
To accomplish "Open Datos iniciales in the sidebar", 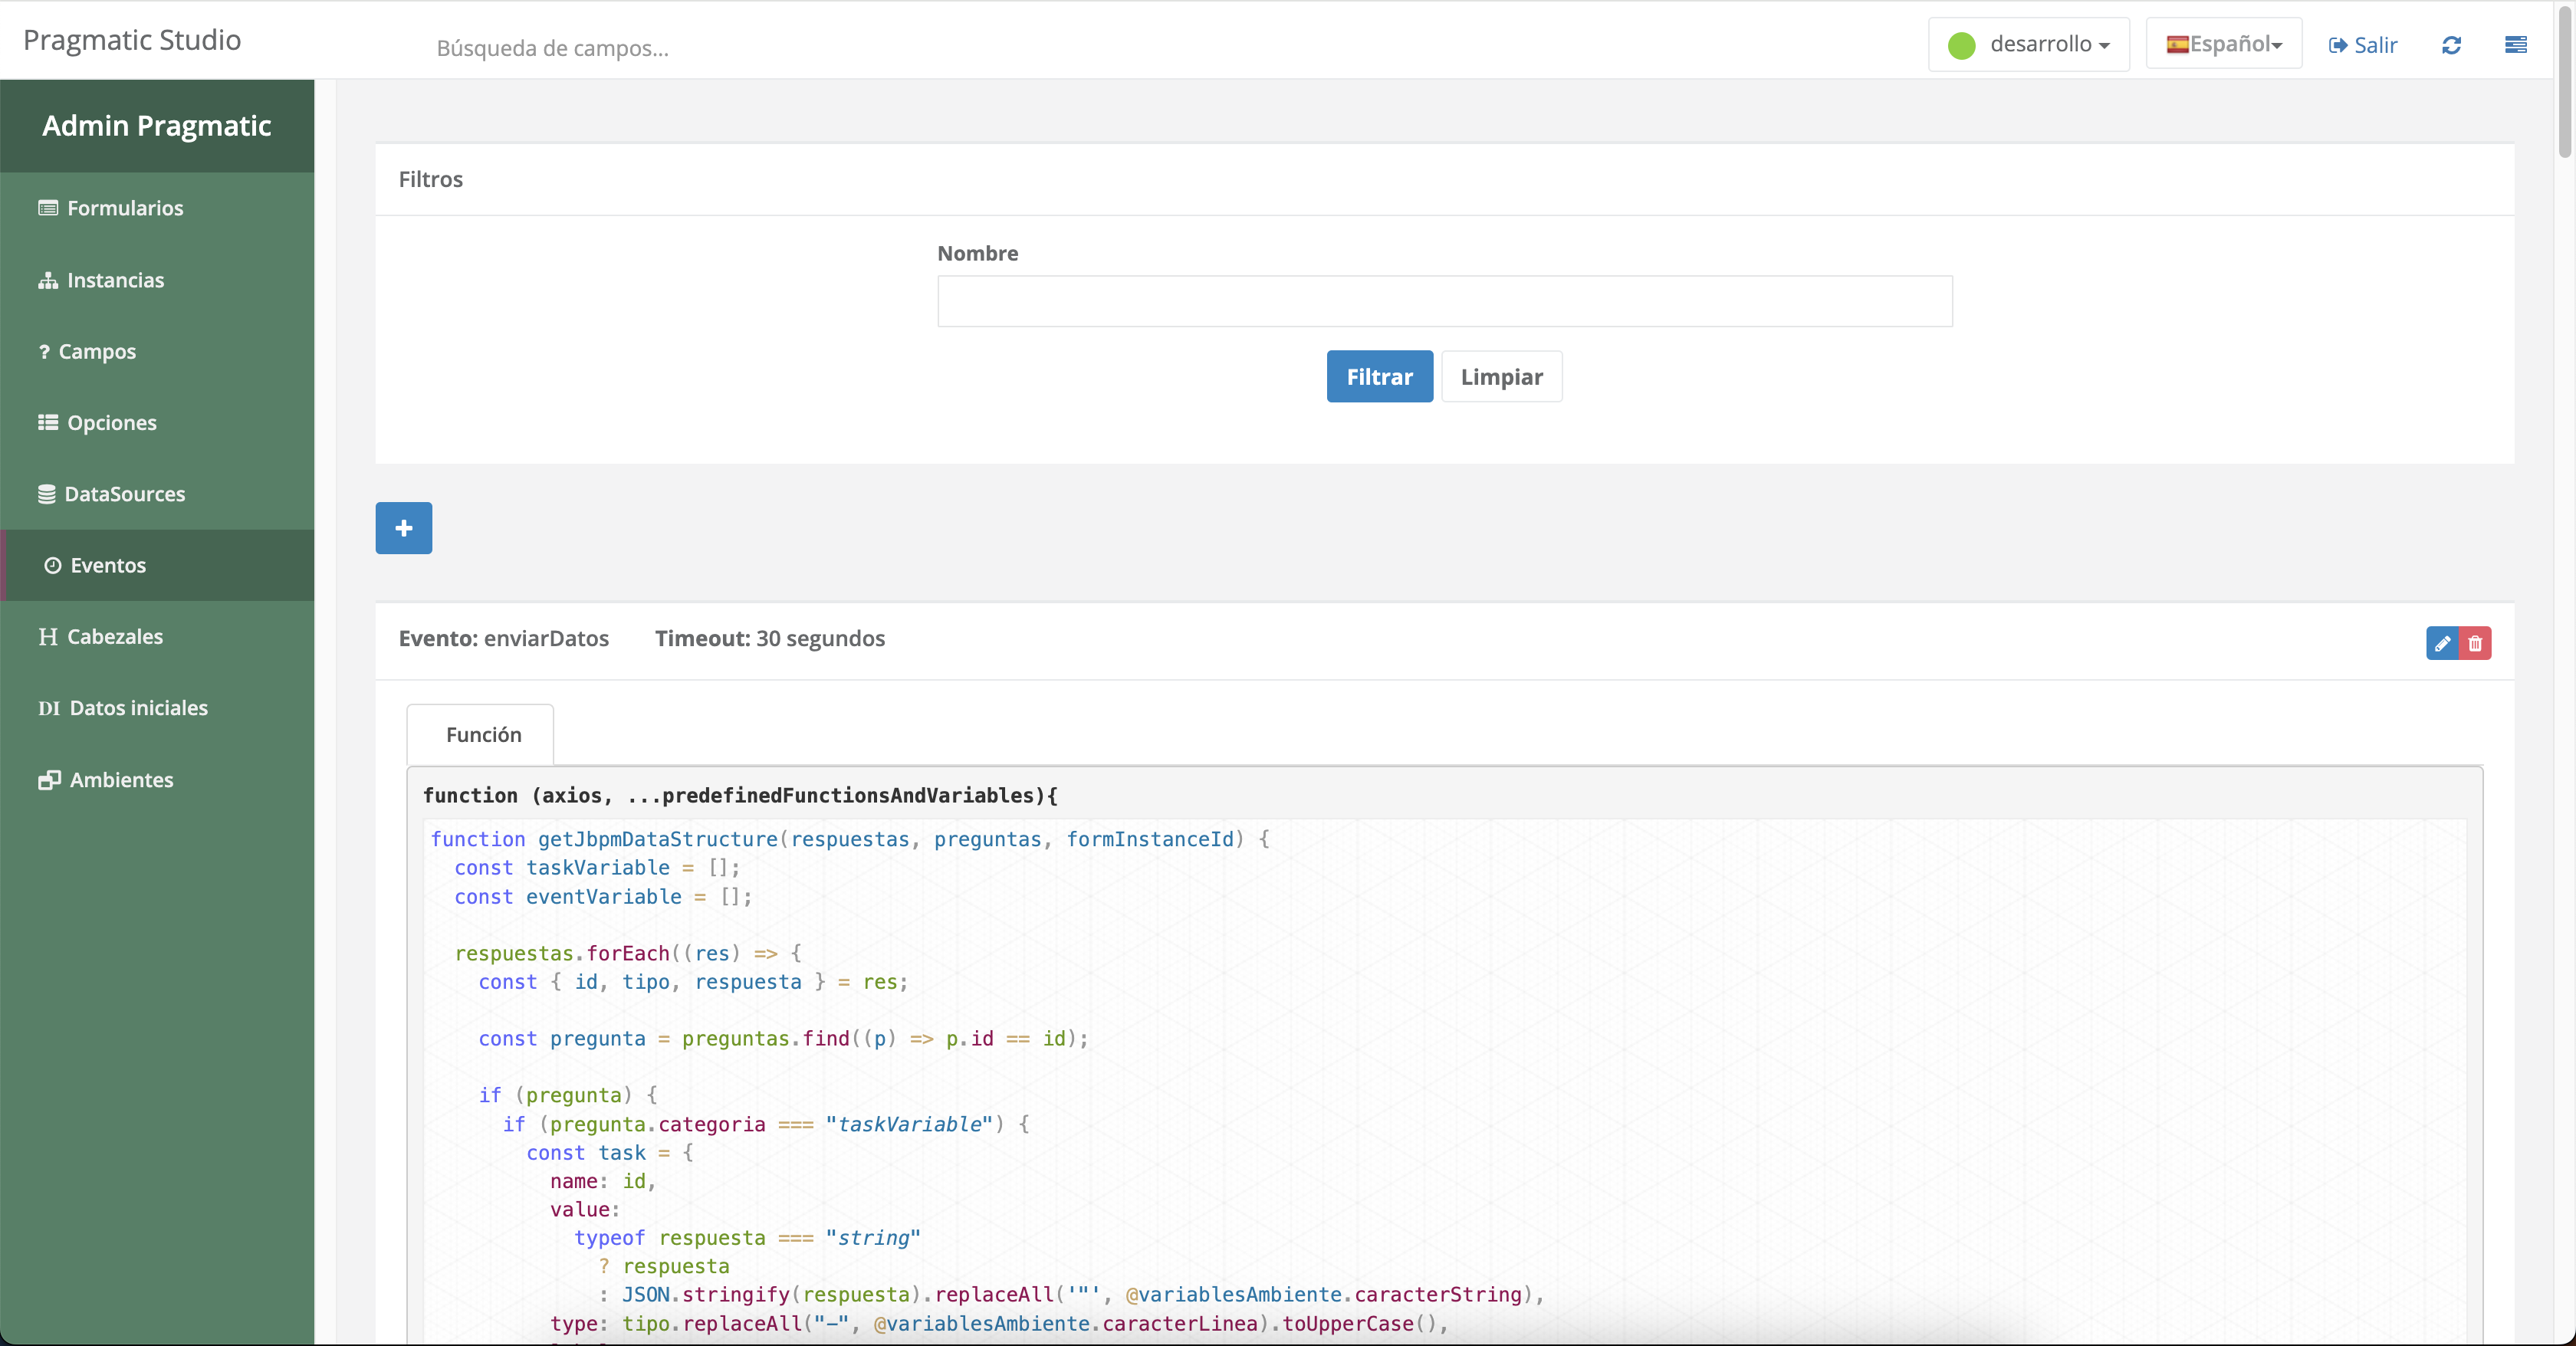I will pos(157,708).
